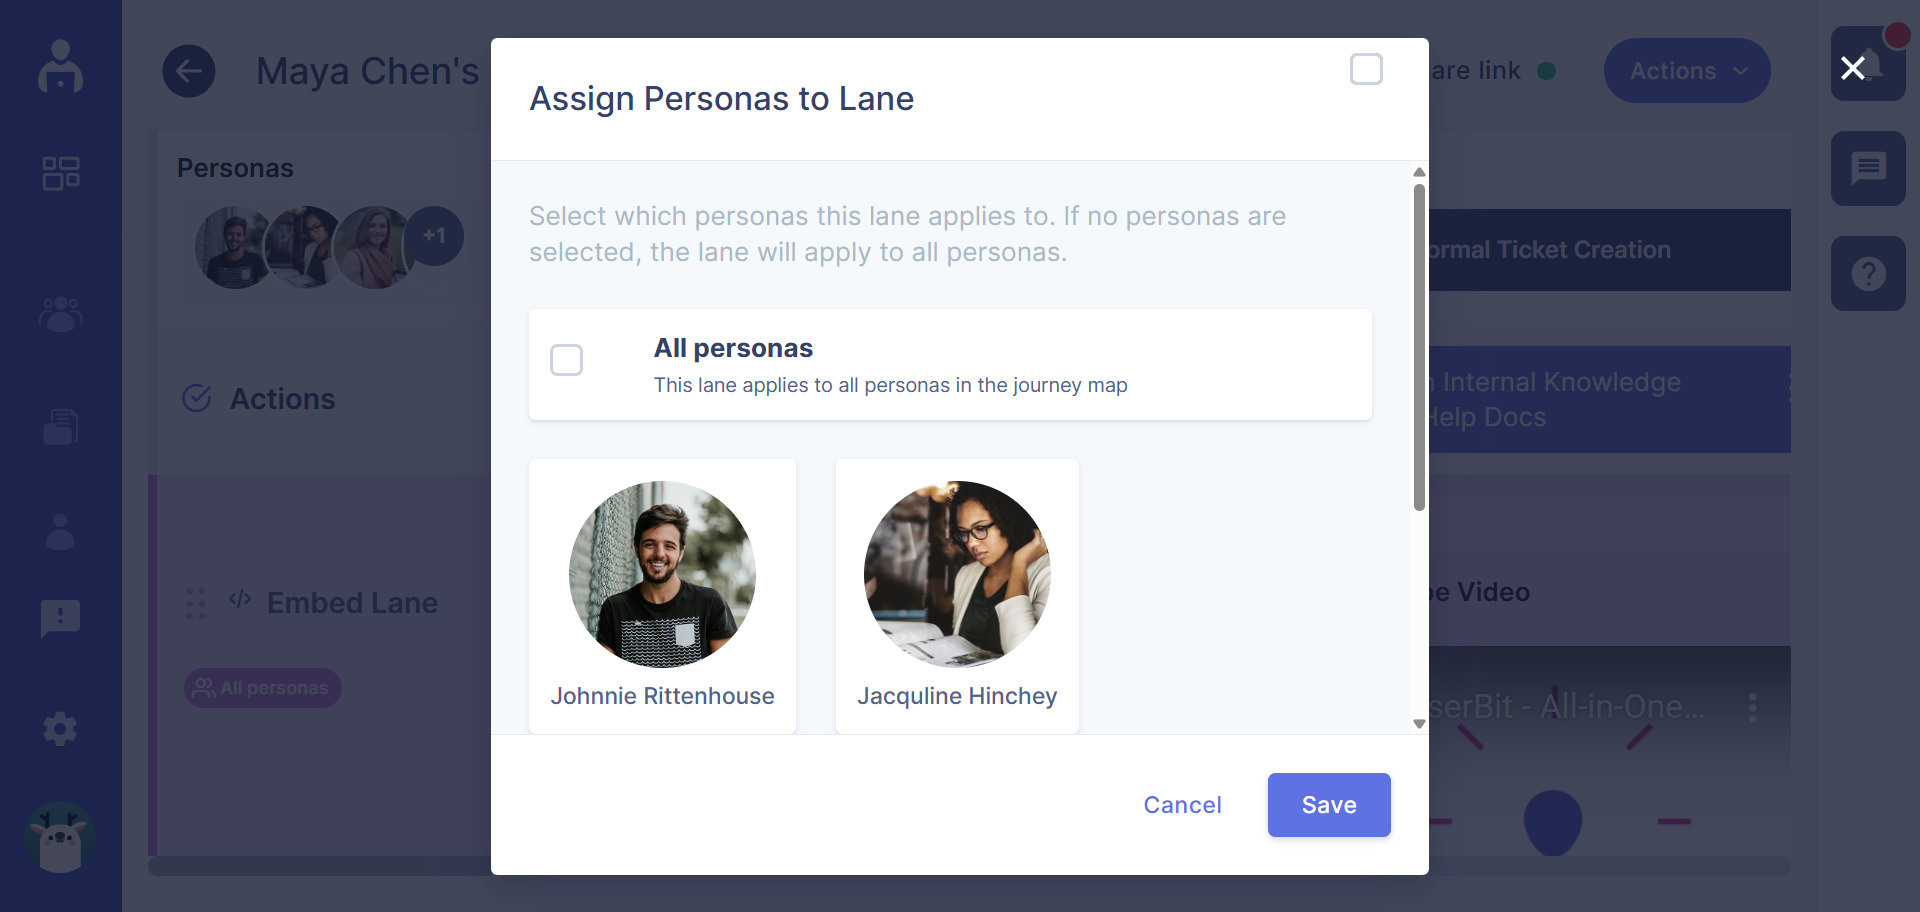The height and width of the screenshot is (912, 1920).
Task: Enable the All personas checkbox
Action: (566, 359)
